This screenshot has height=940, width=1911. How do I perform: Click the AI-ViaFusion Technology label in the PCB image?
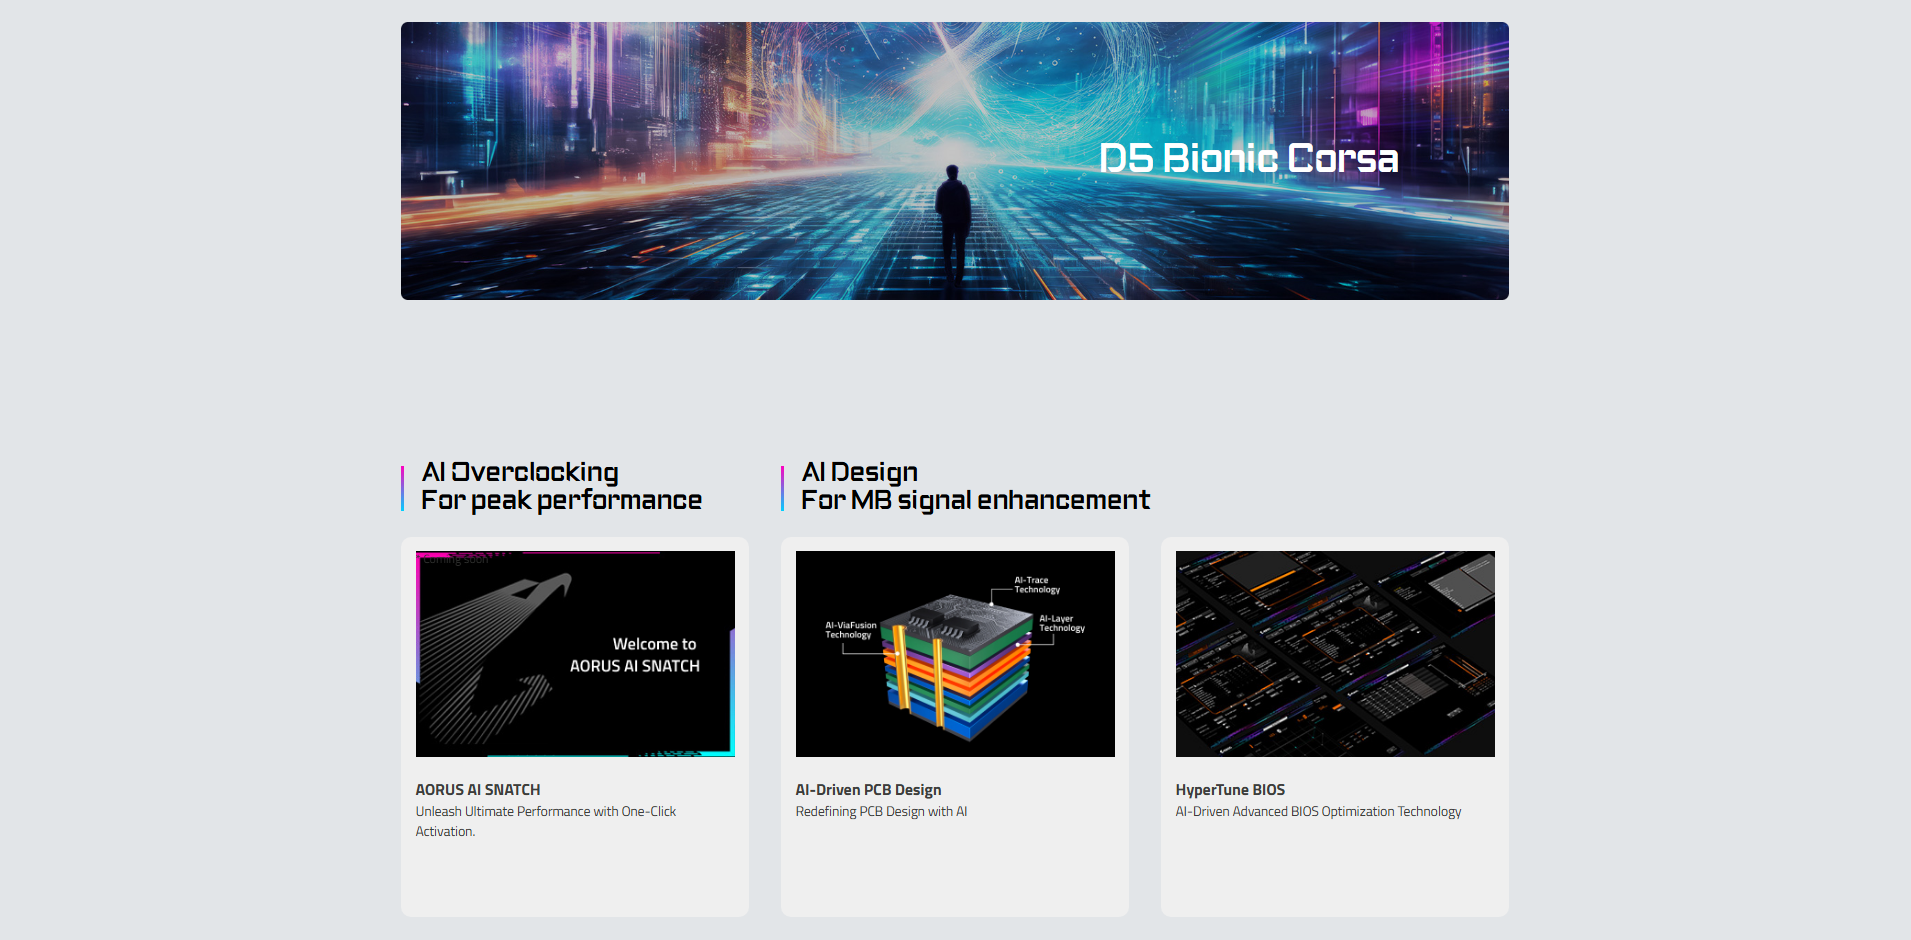point(850,630)
